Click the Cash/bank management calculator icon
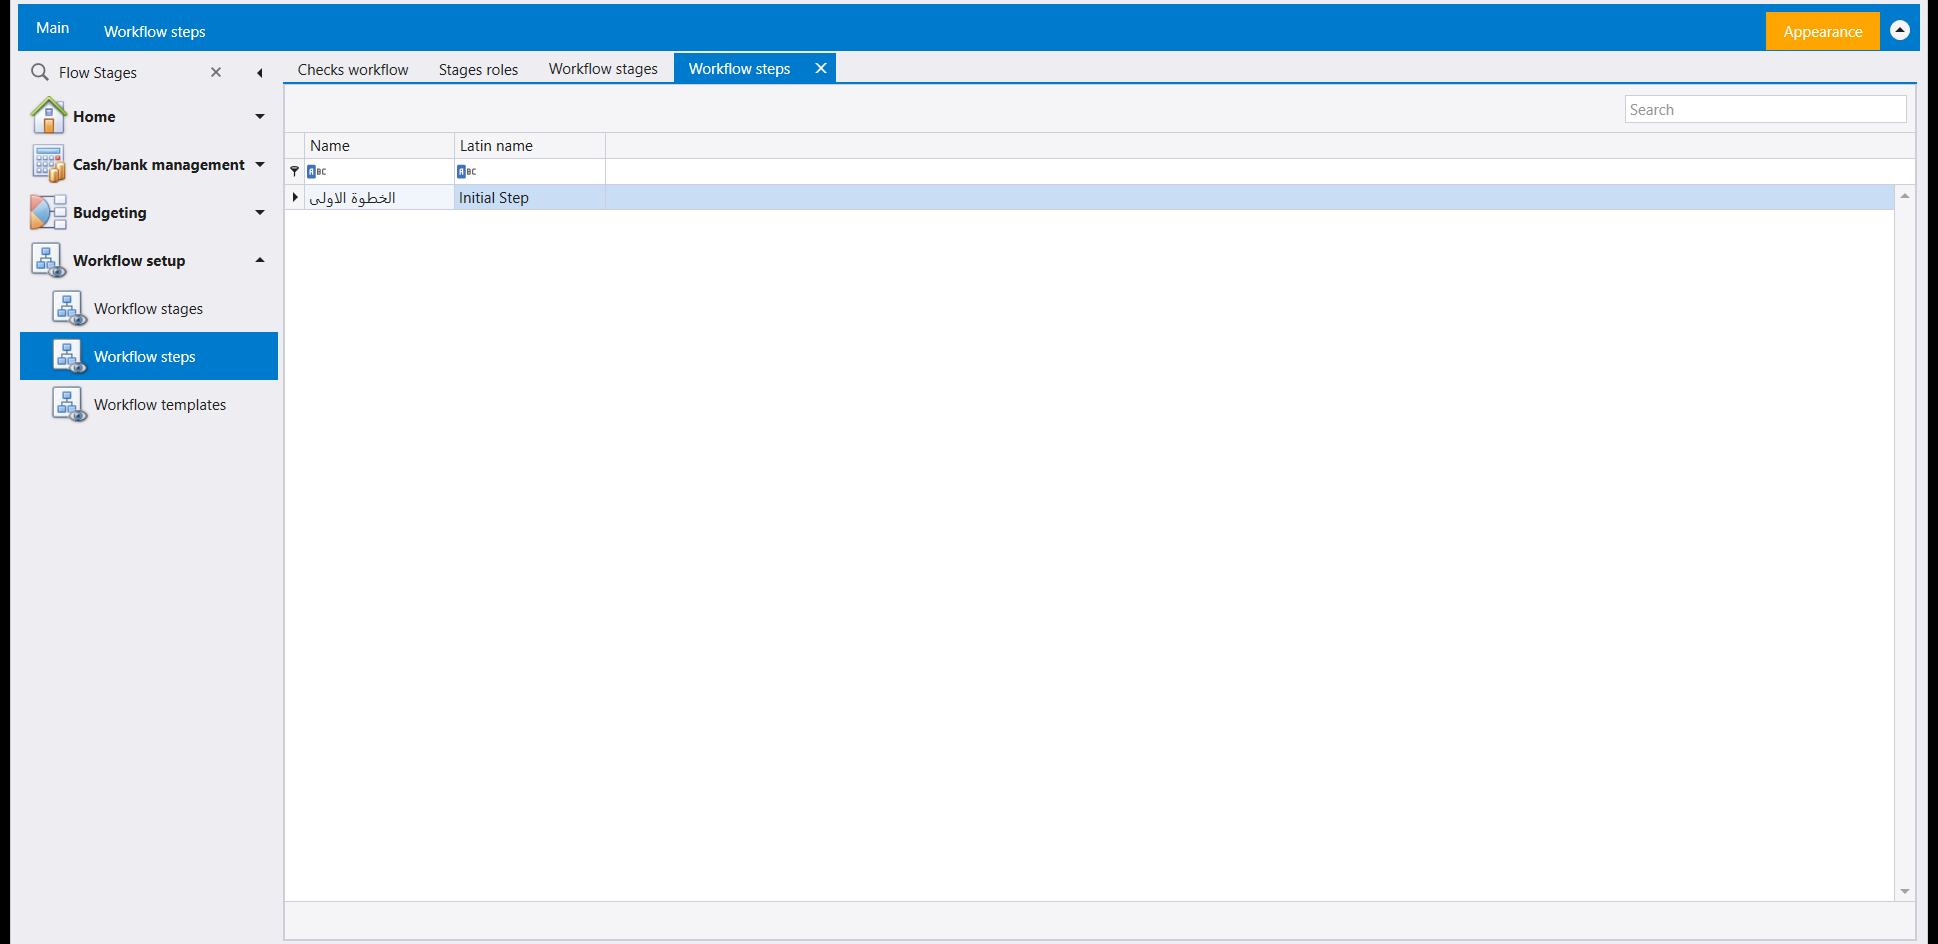This screenshot has width=1938, height=944. (x=48, y=164)
